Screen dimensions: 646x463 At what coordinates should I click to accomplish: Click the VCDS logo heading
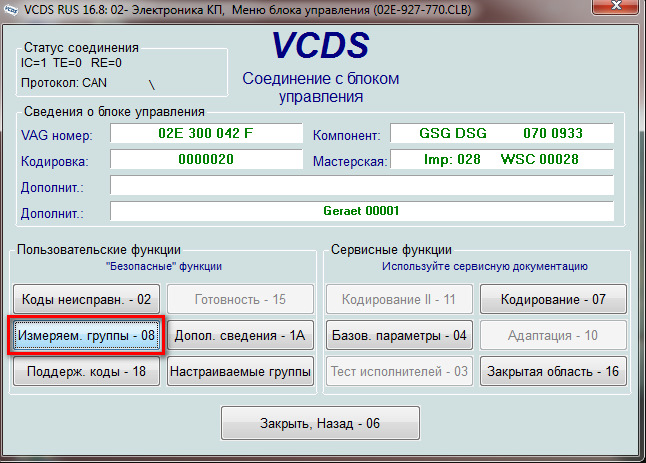tap(321, 45)
